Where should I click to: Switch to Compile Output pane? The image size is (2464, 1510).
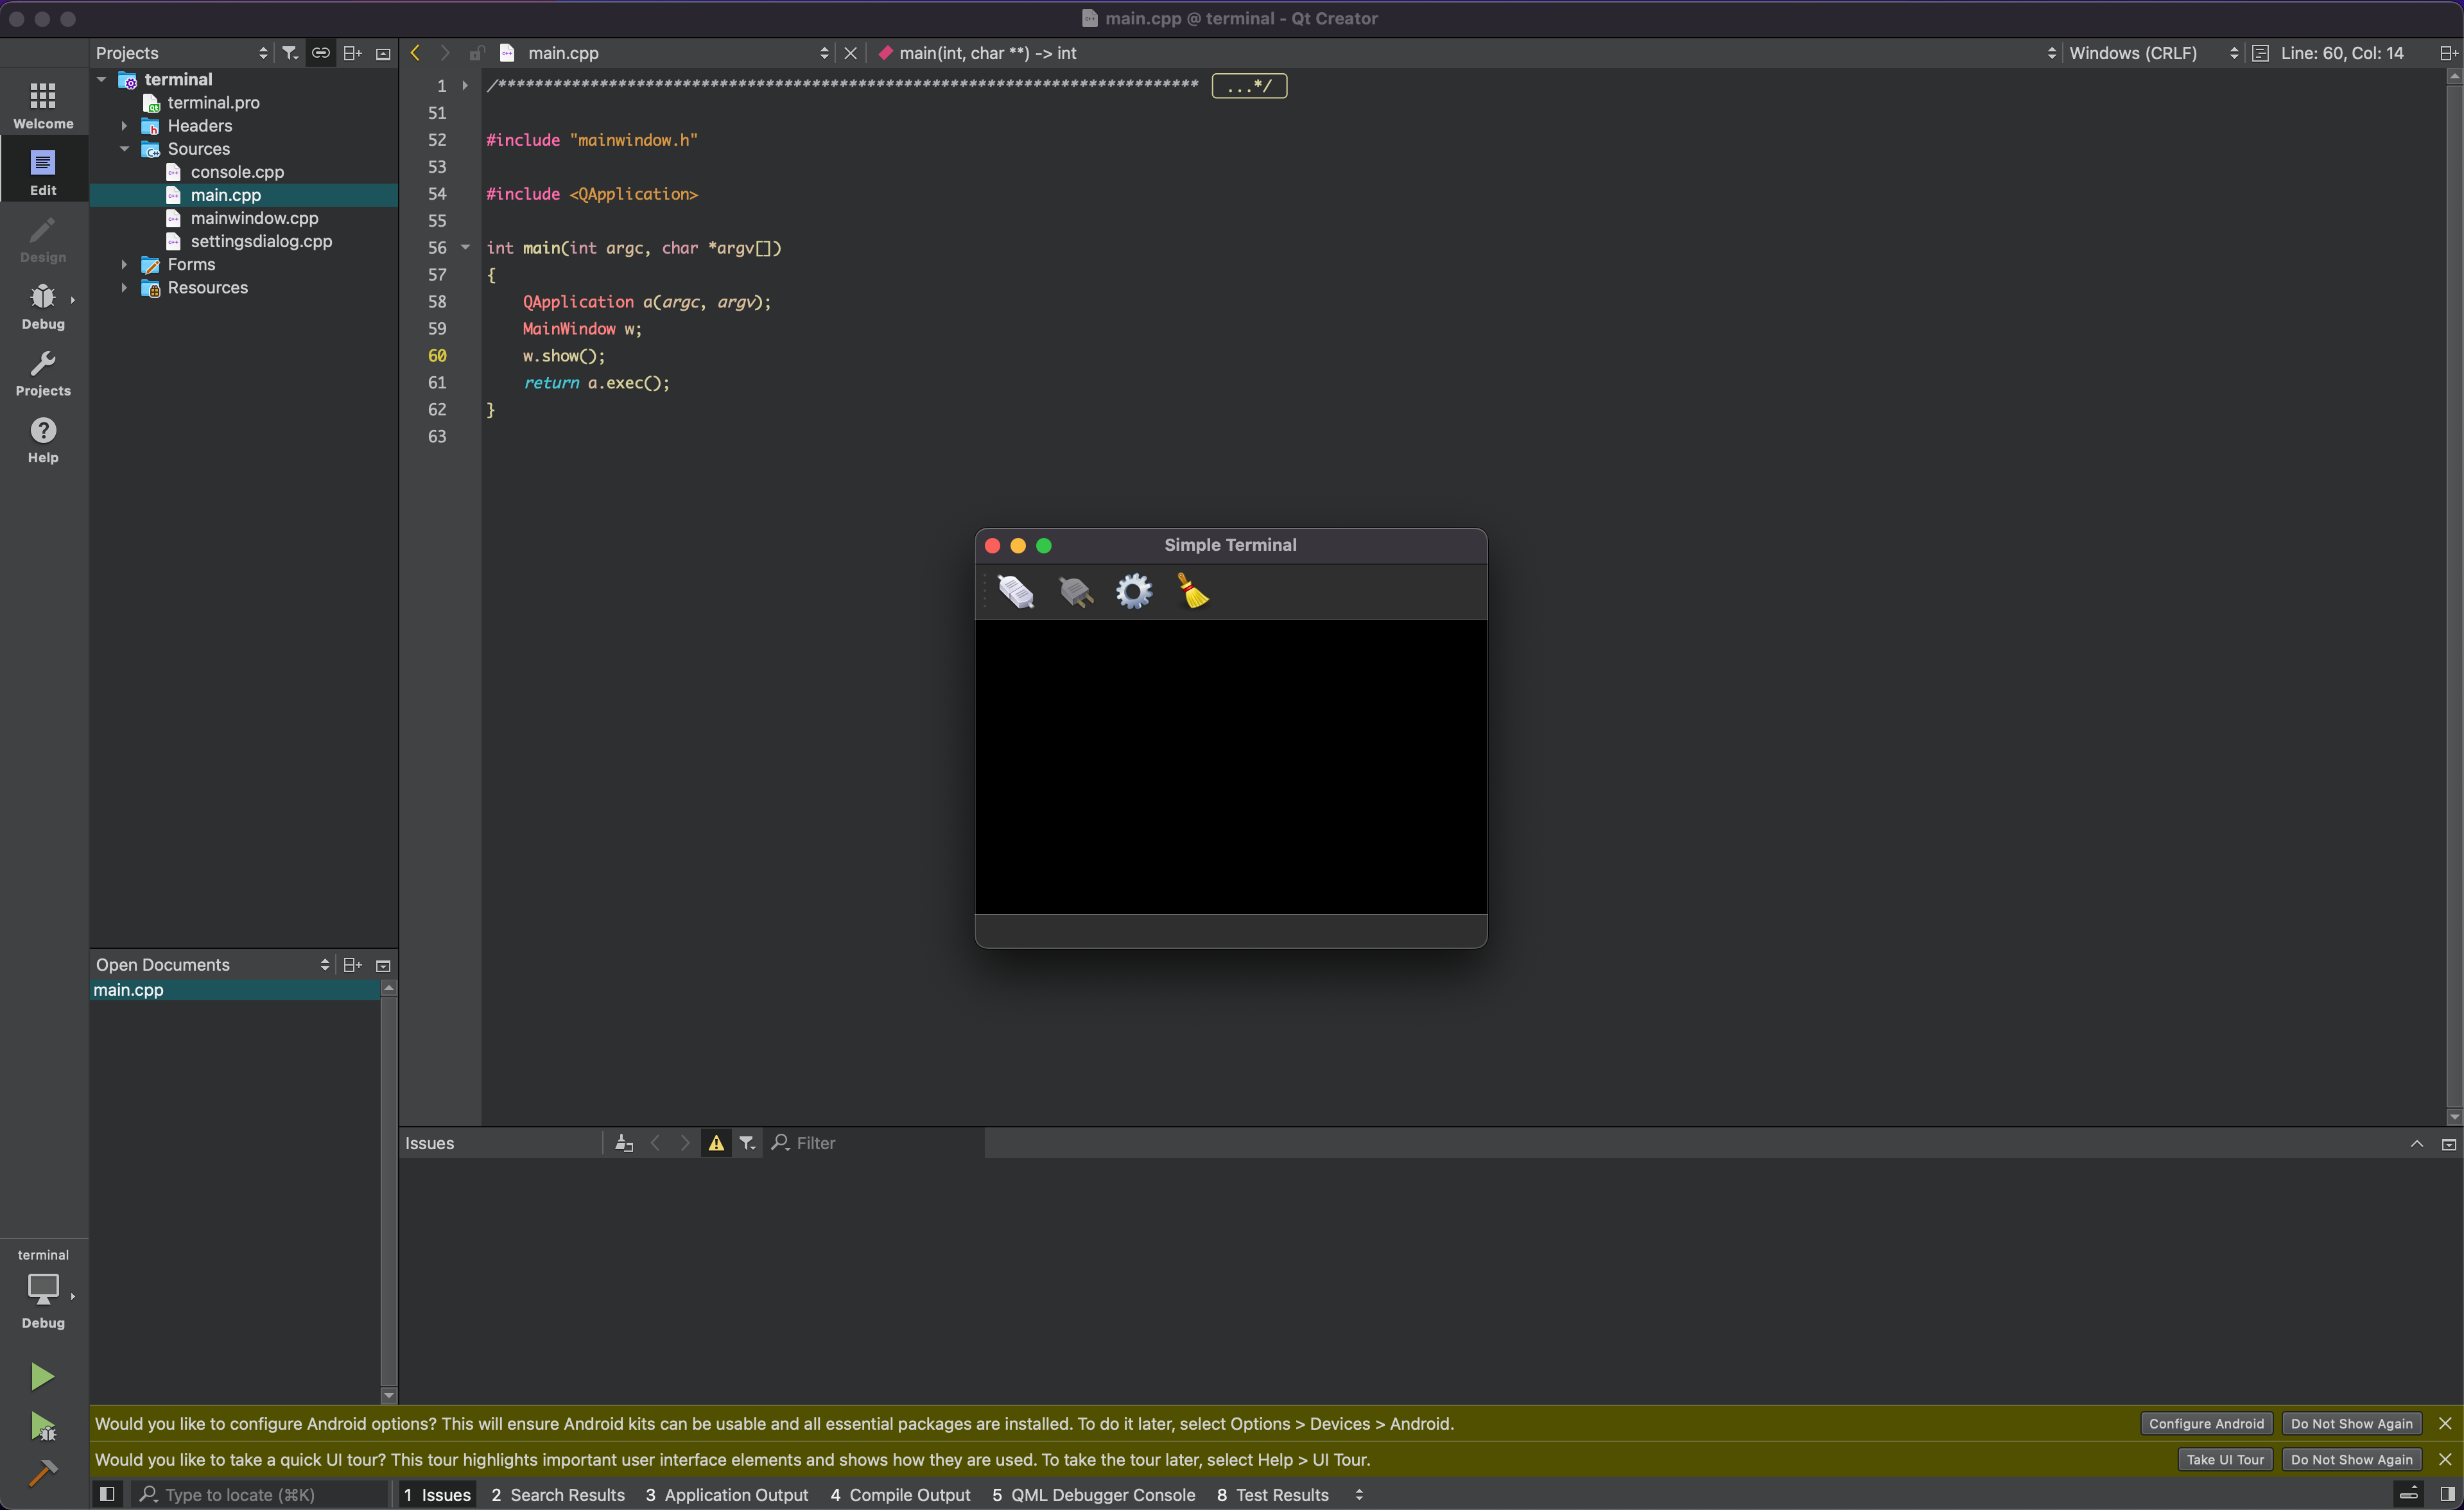pyautogui.click(x=900, y=1494)
